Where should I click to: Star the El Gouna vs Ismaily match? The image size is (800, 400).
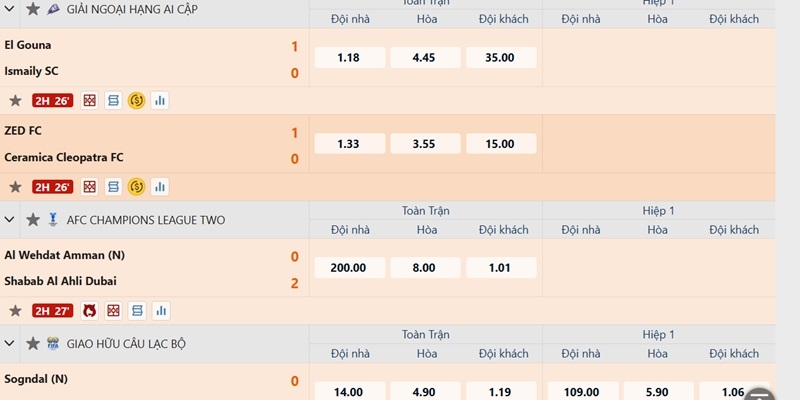click(x=15, y=101)
